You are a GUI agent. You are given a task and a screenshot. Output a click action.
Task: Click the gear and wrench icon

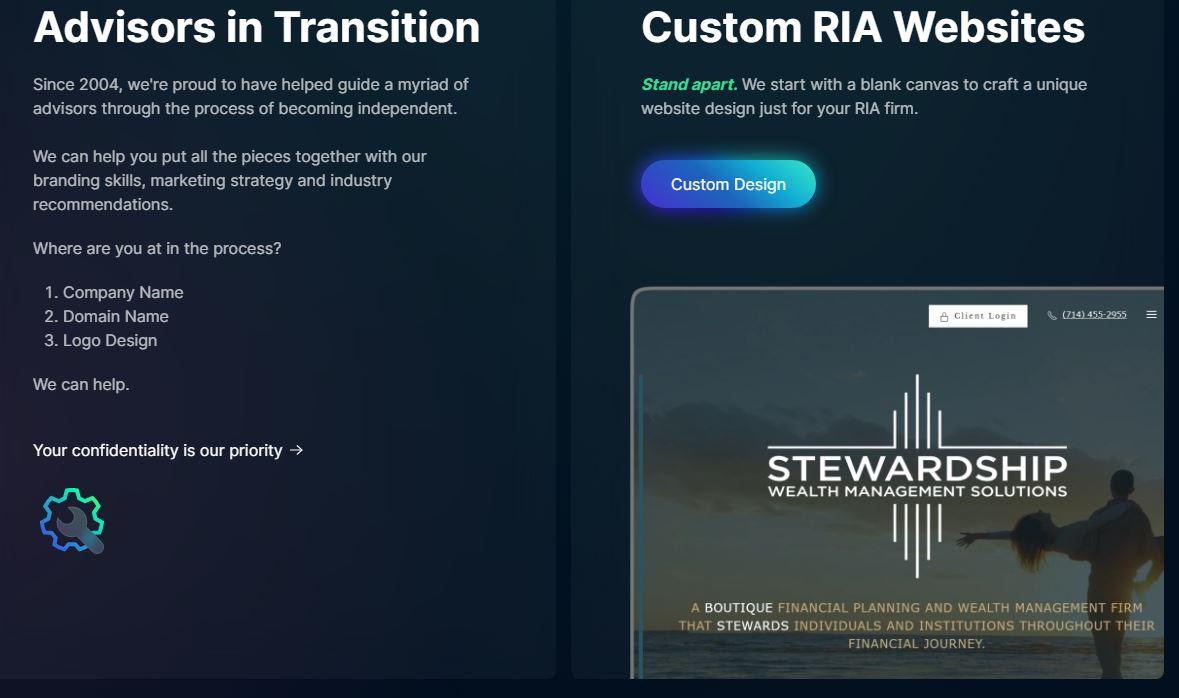point(72,520)
